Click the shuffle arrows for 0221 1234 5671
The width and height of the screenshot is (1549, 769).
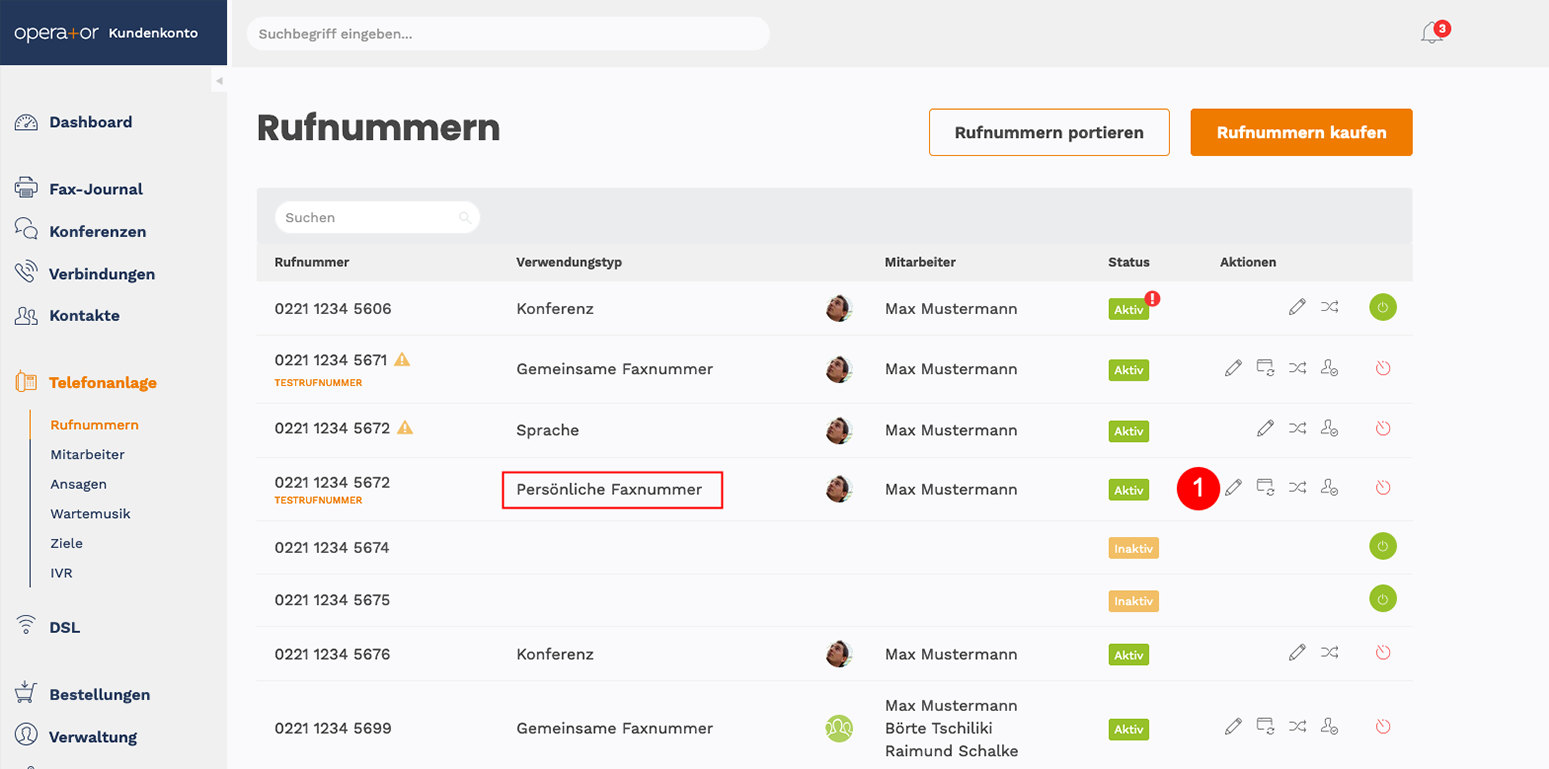click(1297, 368)
